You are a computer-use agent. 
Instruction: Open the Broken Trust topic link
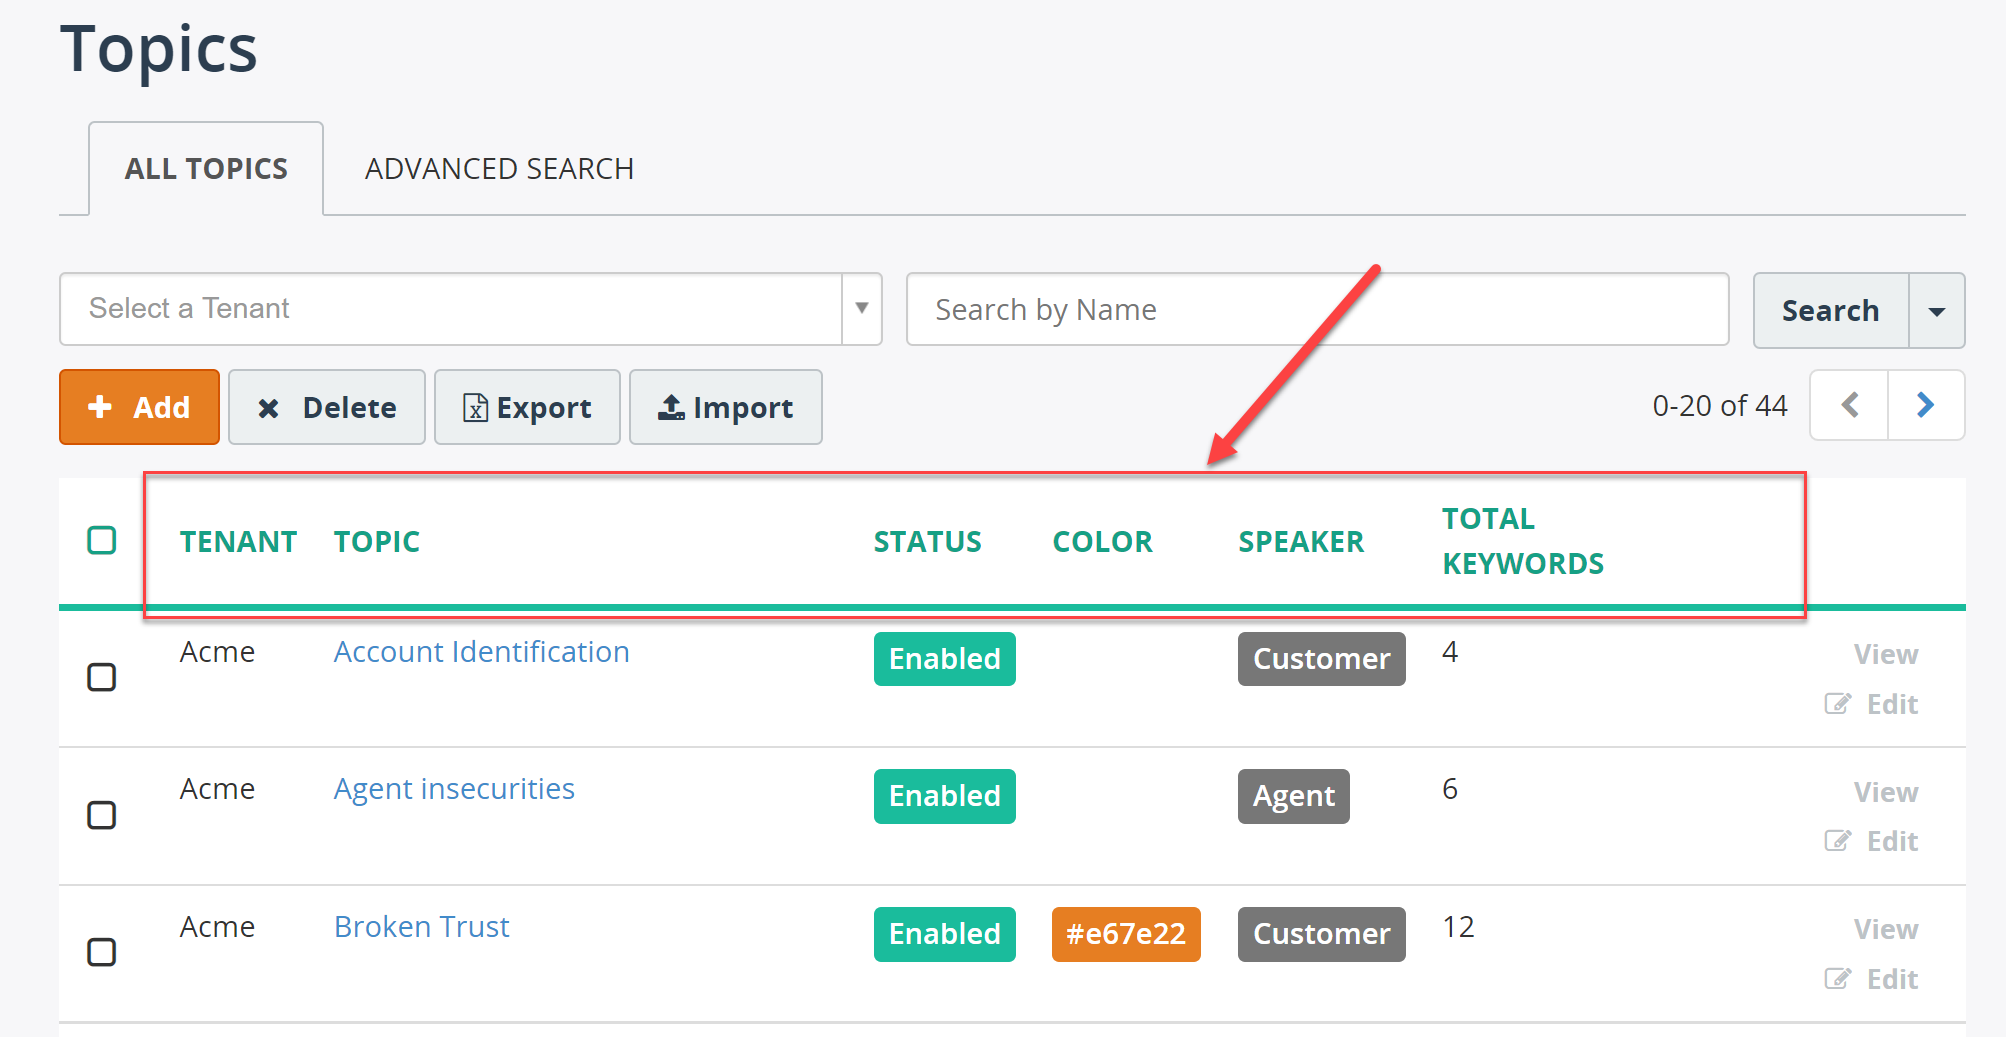(422, 927)
